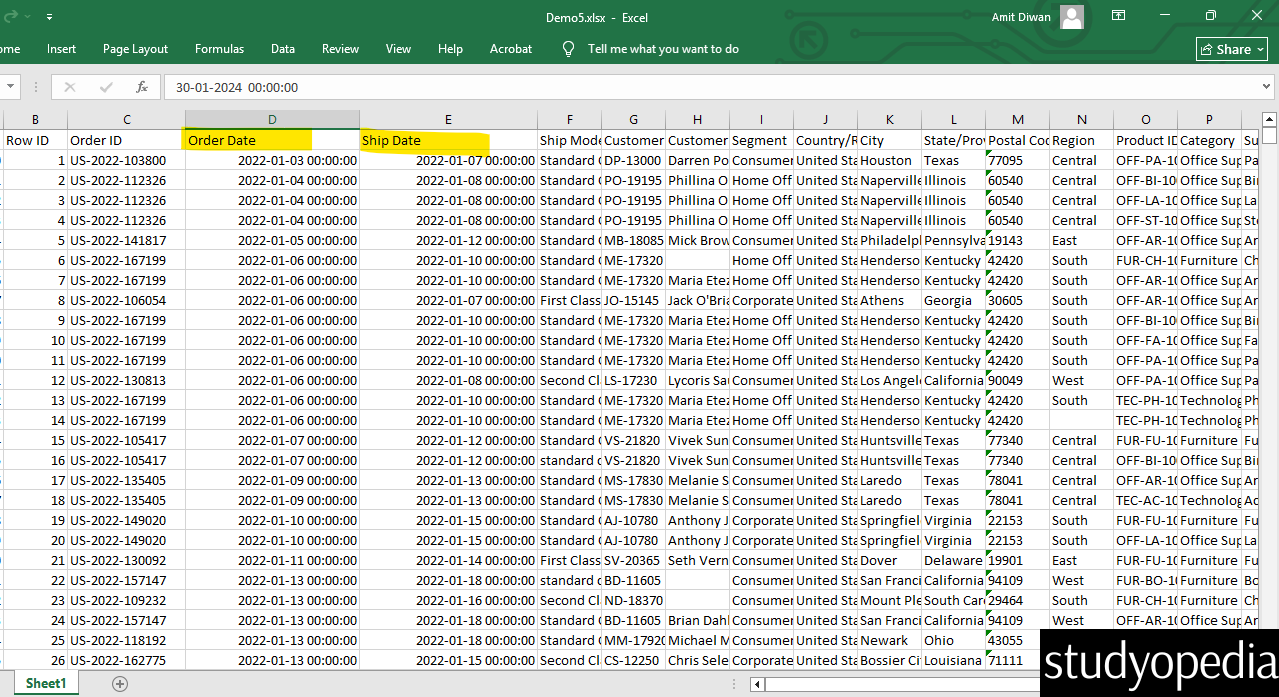1279x697 pixels.
Task: Click the account profile picture
Action: [1071, 16]
